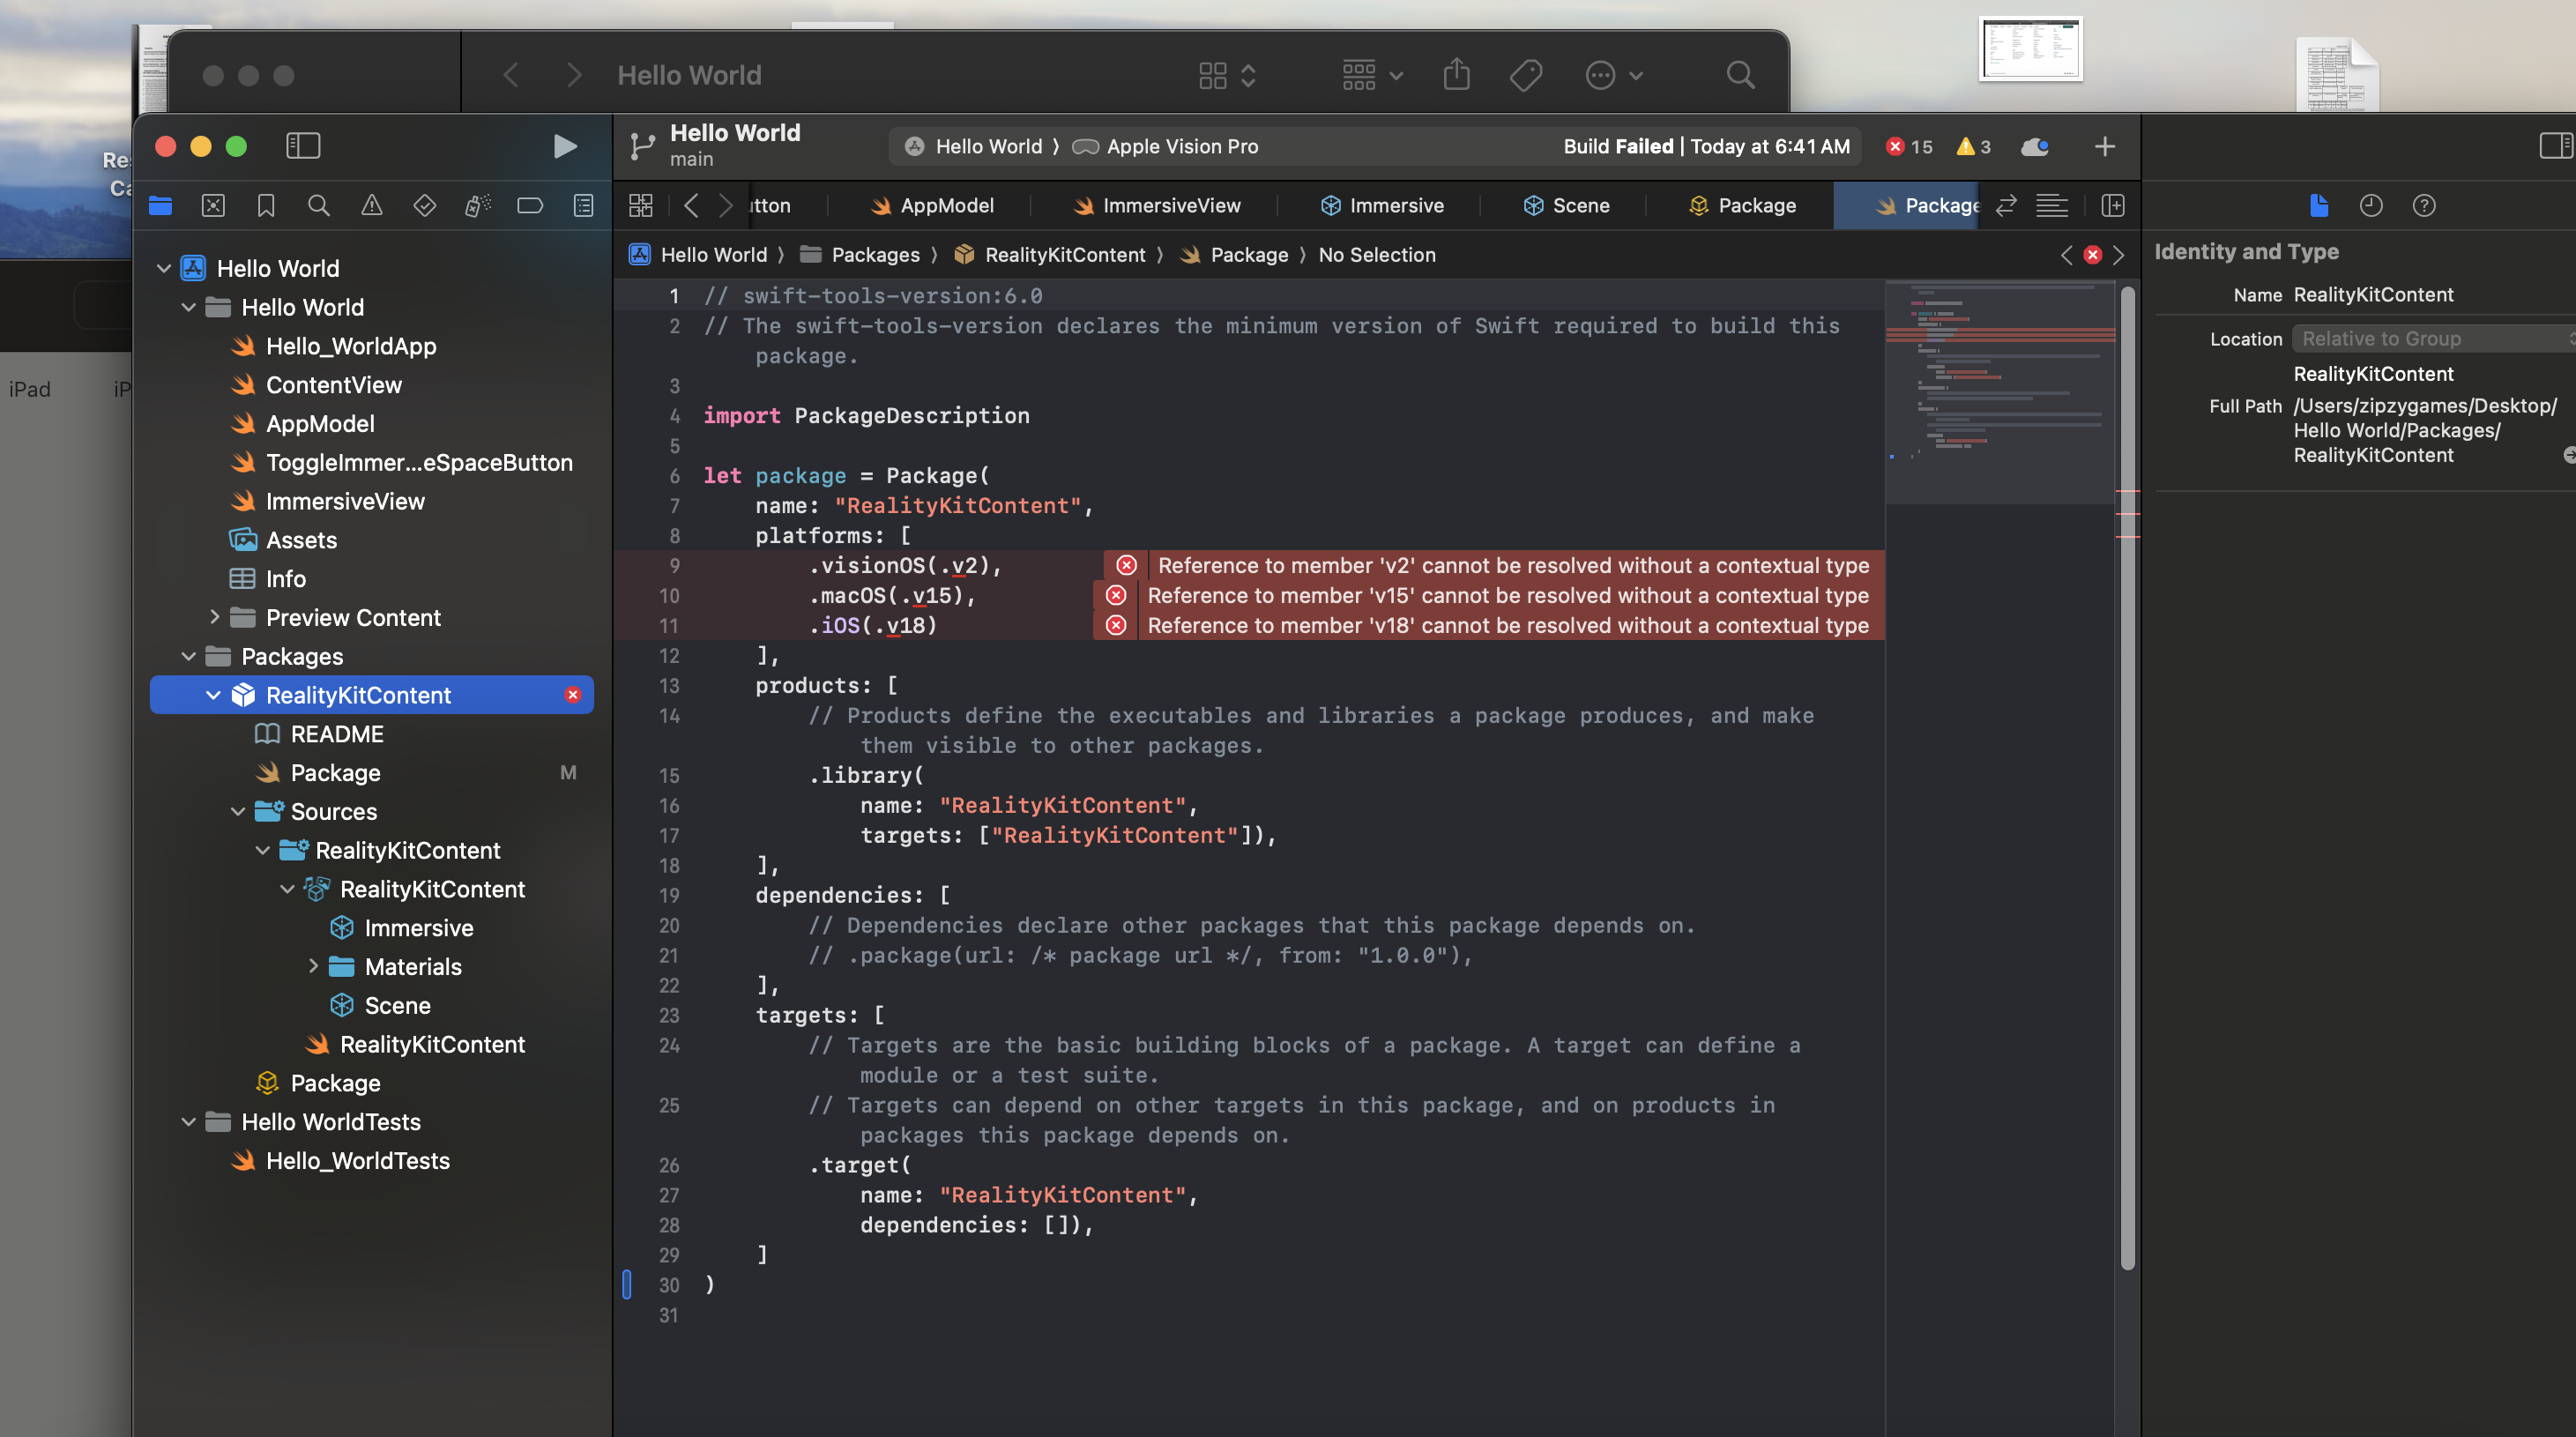Open the Quick Help inspector icon
The image size is (2576, 1437).
tap(2423, 205)
